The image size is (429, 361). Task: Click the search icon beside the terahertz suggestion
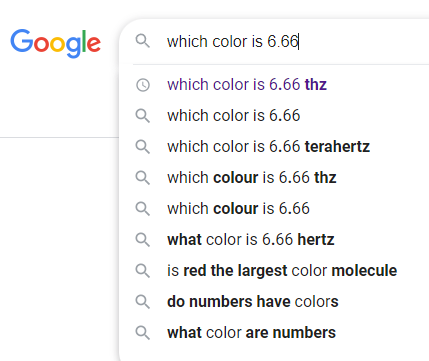tap(143, 147)
